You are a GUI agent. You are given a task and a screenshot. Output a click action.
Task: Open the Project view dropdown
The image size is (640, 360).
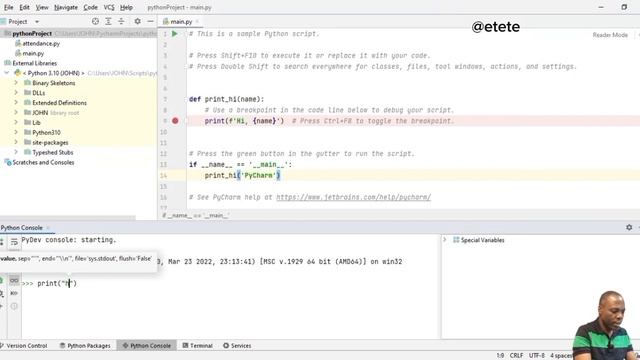coord(37,22)
